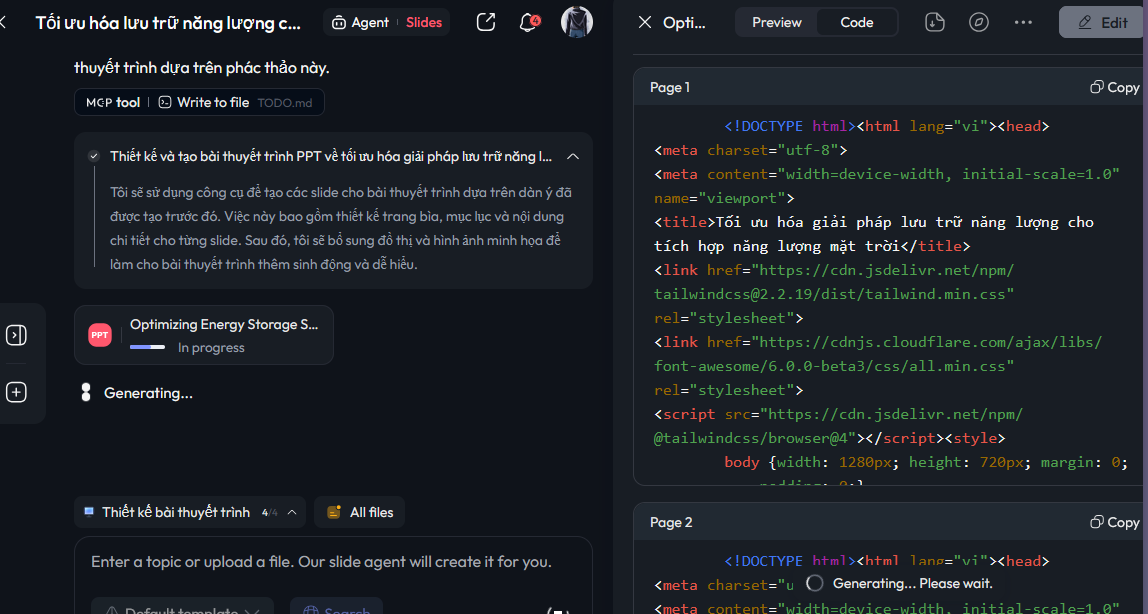
Task: Open the Optimizing Energy Storage S... card
Action: point(204,335)
